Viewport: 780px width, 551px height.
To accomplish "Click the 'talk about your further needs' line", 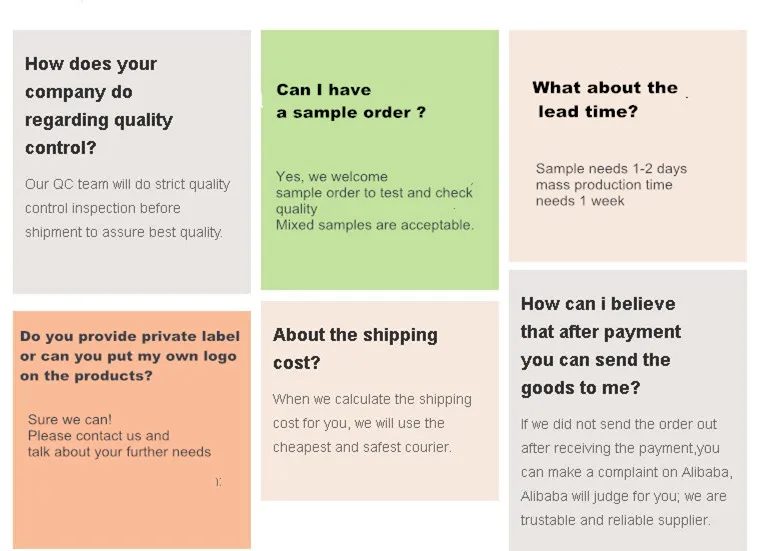I will [x=119, y=452].
